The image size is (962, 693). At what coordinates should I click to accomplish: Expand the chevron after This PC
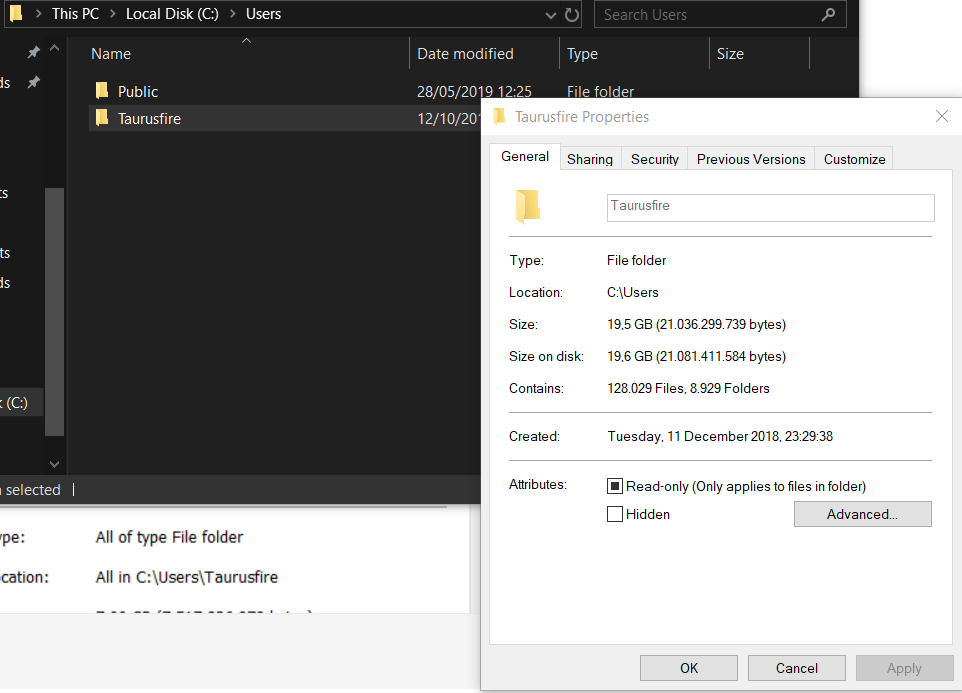coord(113,13)
